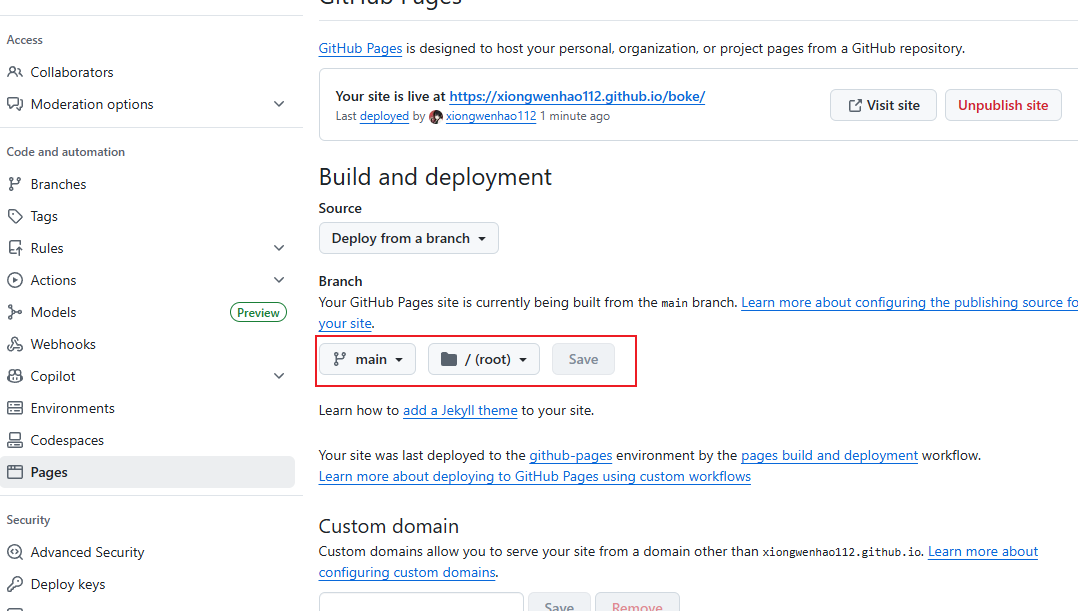Click add a Jekyll theme link
1078x611 pixels.
tap(460, 410)
